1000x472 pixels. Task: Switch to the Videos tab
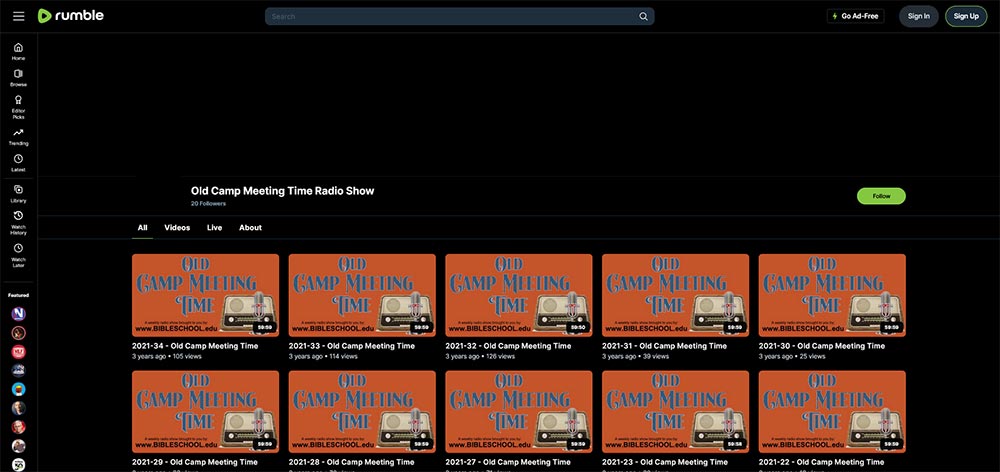point(177,228)
